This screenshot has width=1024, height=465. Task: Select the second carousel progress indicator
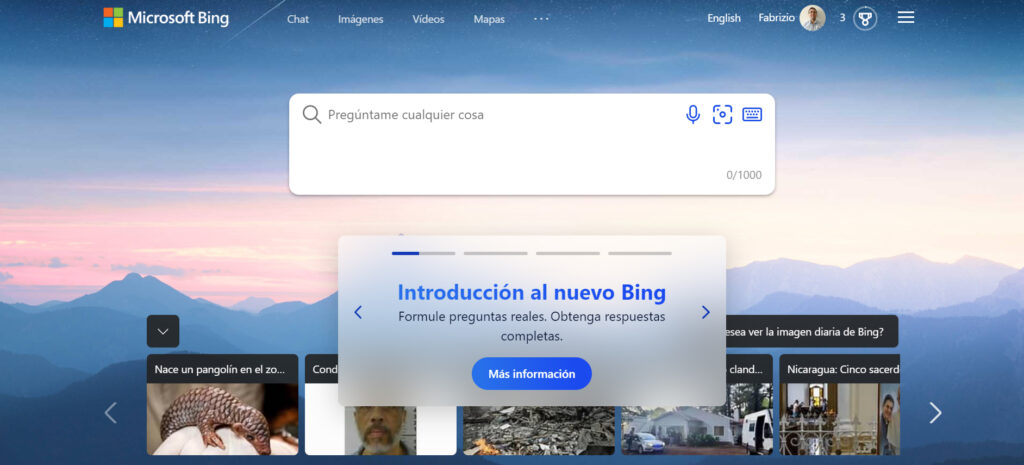point(495,253)
